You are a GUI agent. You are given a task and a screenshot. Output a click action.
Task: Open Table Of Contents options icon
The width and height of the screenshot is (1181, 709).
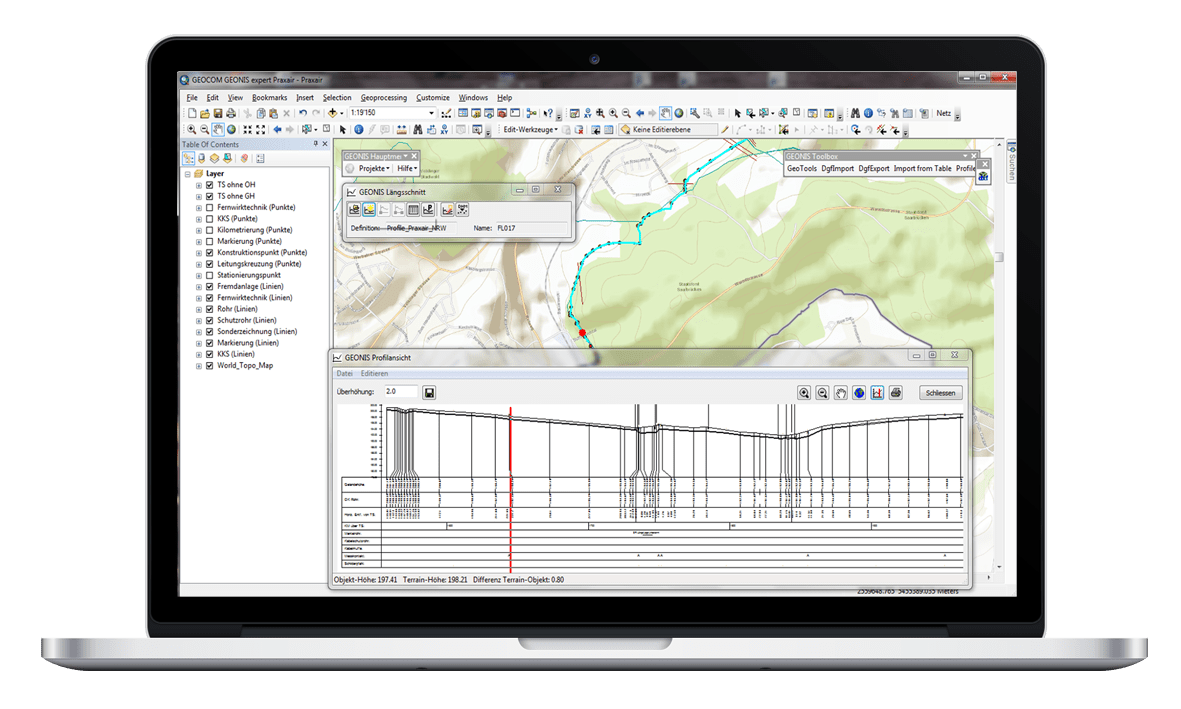pos(261,158)
